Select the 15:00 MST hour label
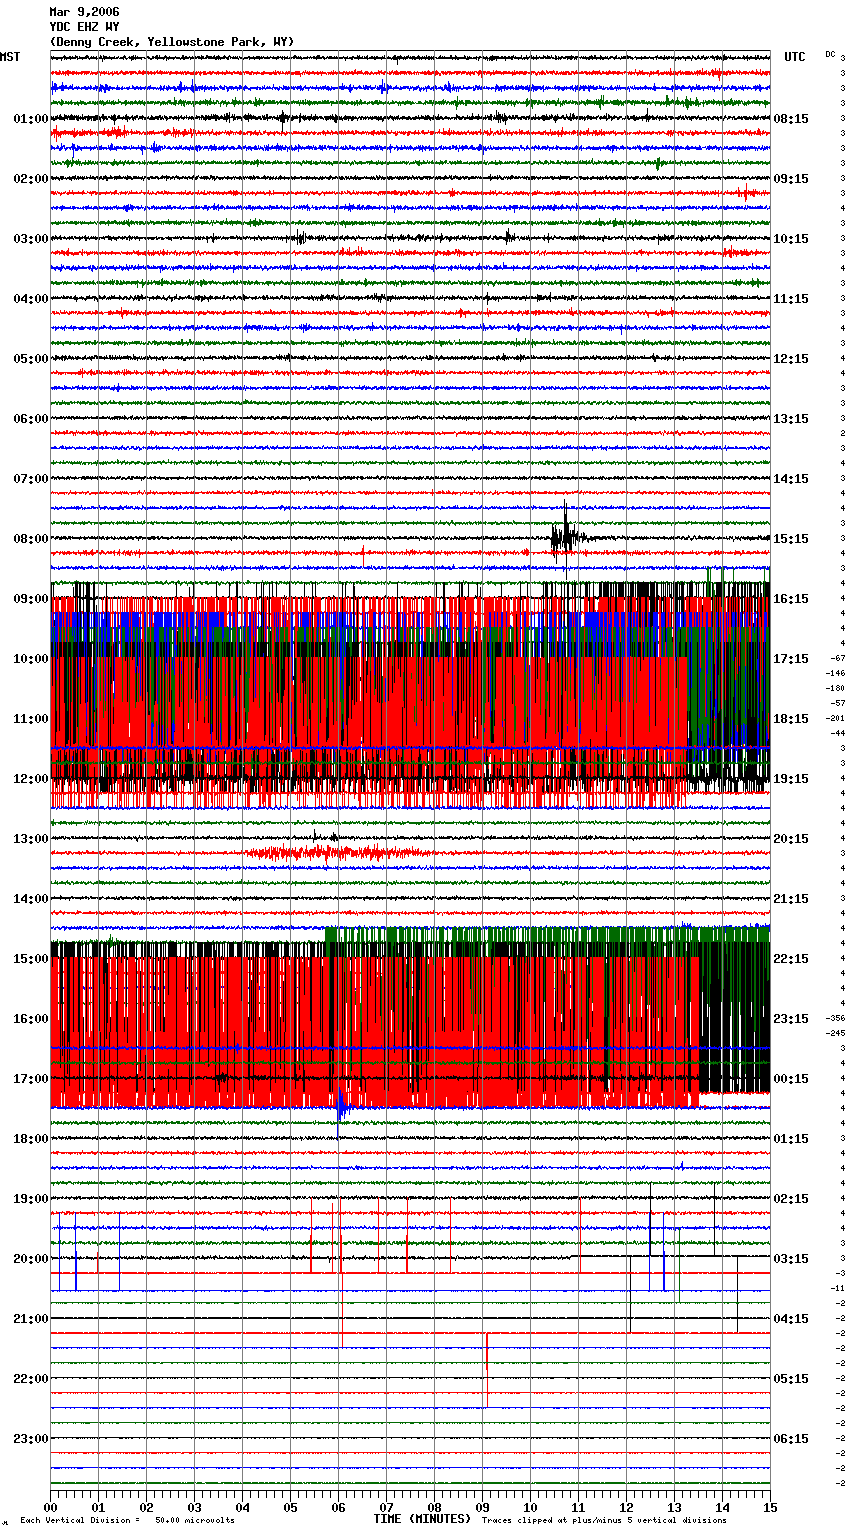850x1534 pixels. (x=31, y=959)
